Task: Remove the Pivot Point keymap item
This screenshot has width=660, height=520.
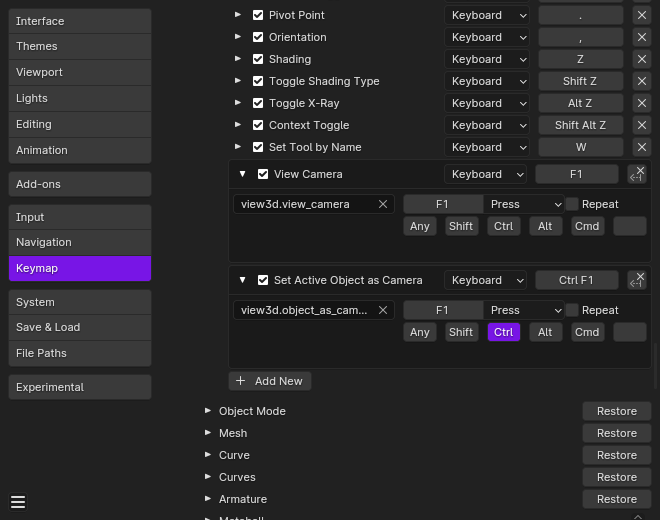Action: pos(641,15)
